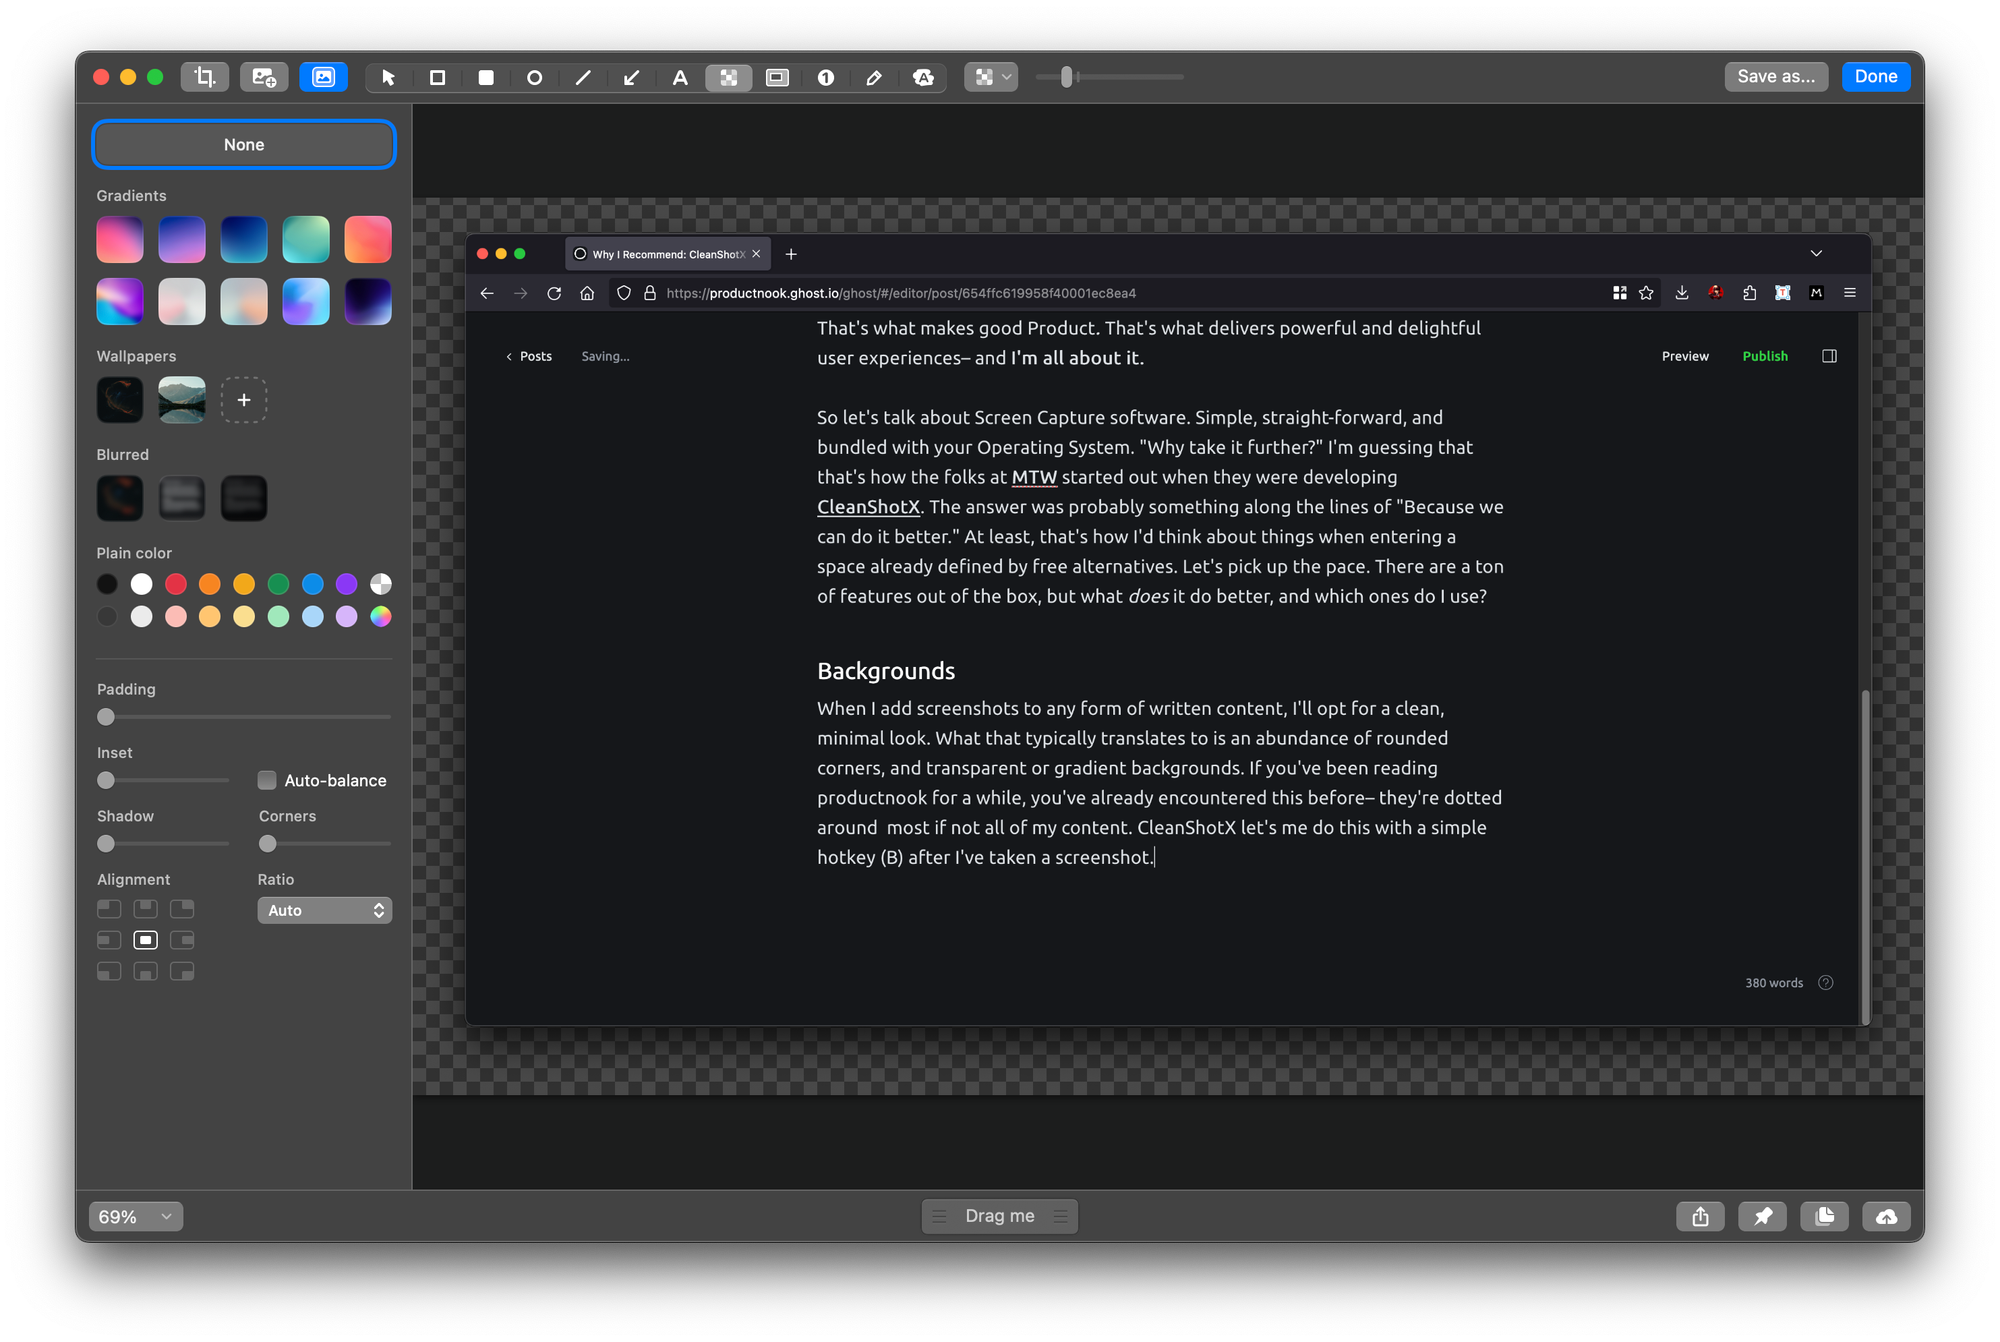Click the Done button
Viewport: 2000px width, 1342px height.
click(x=1876, y=77)
